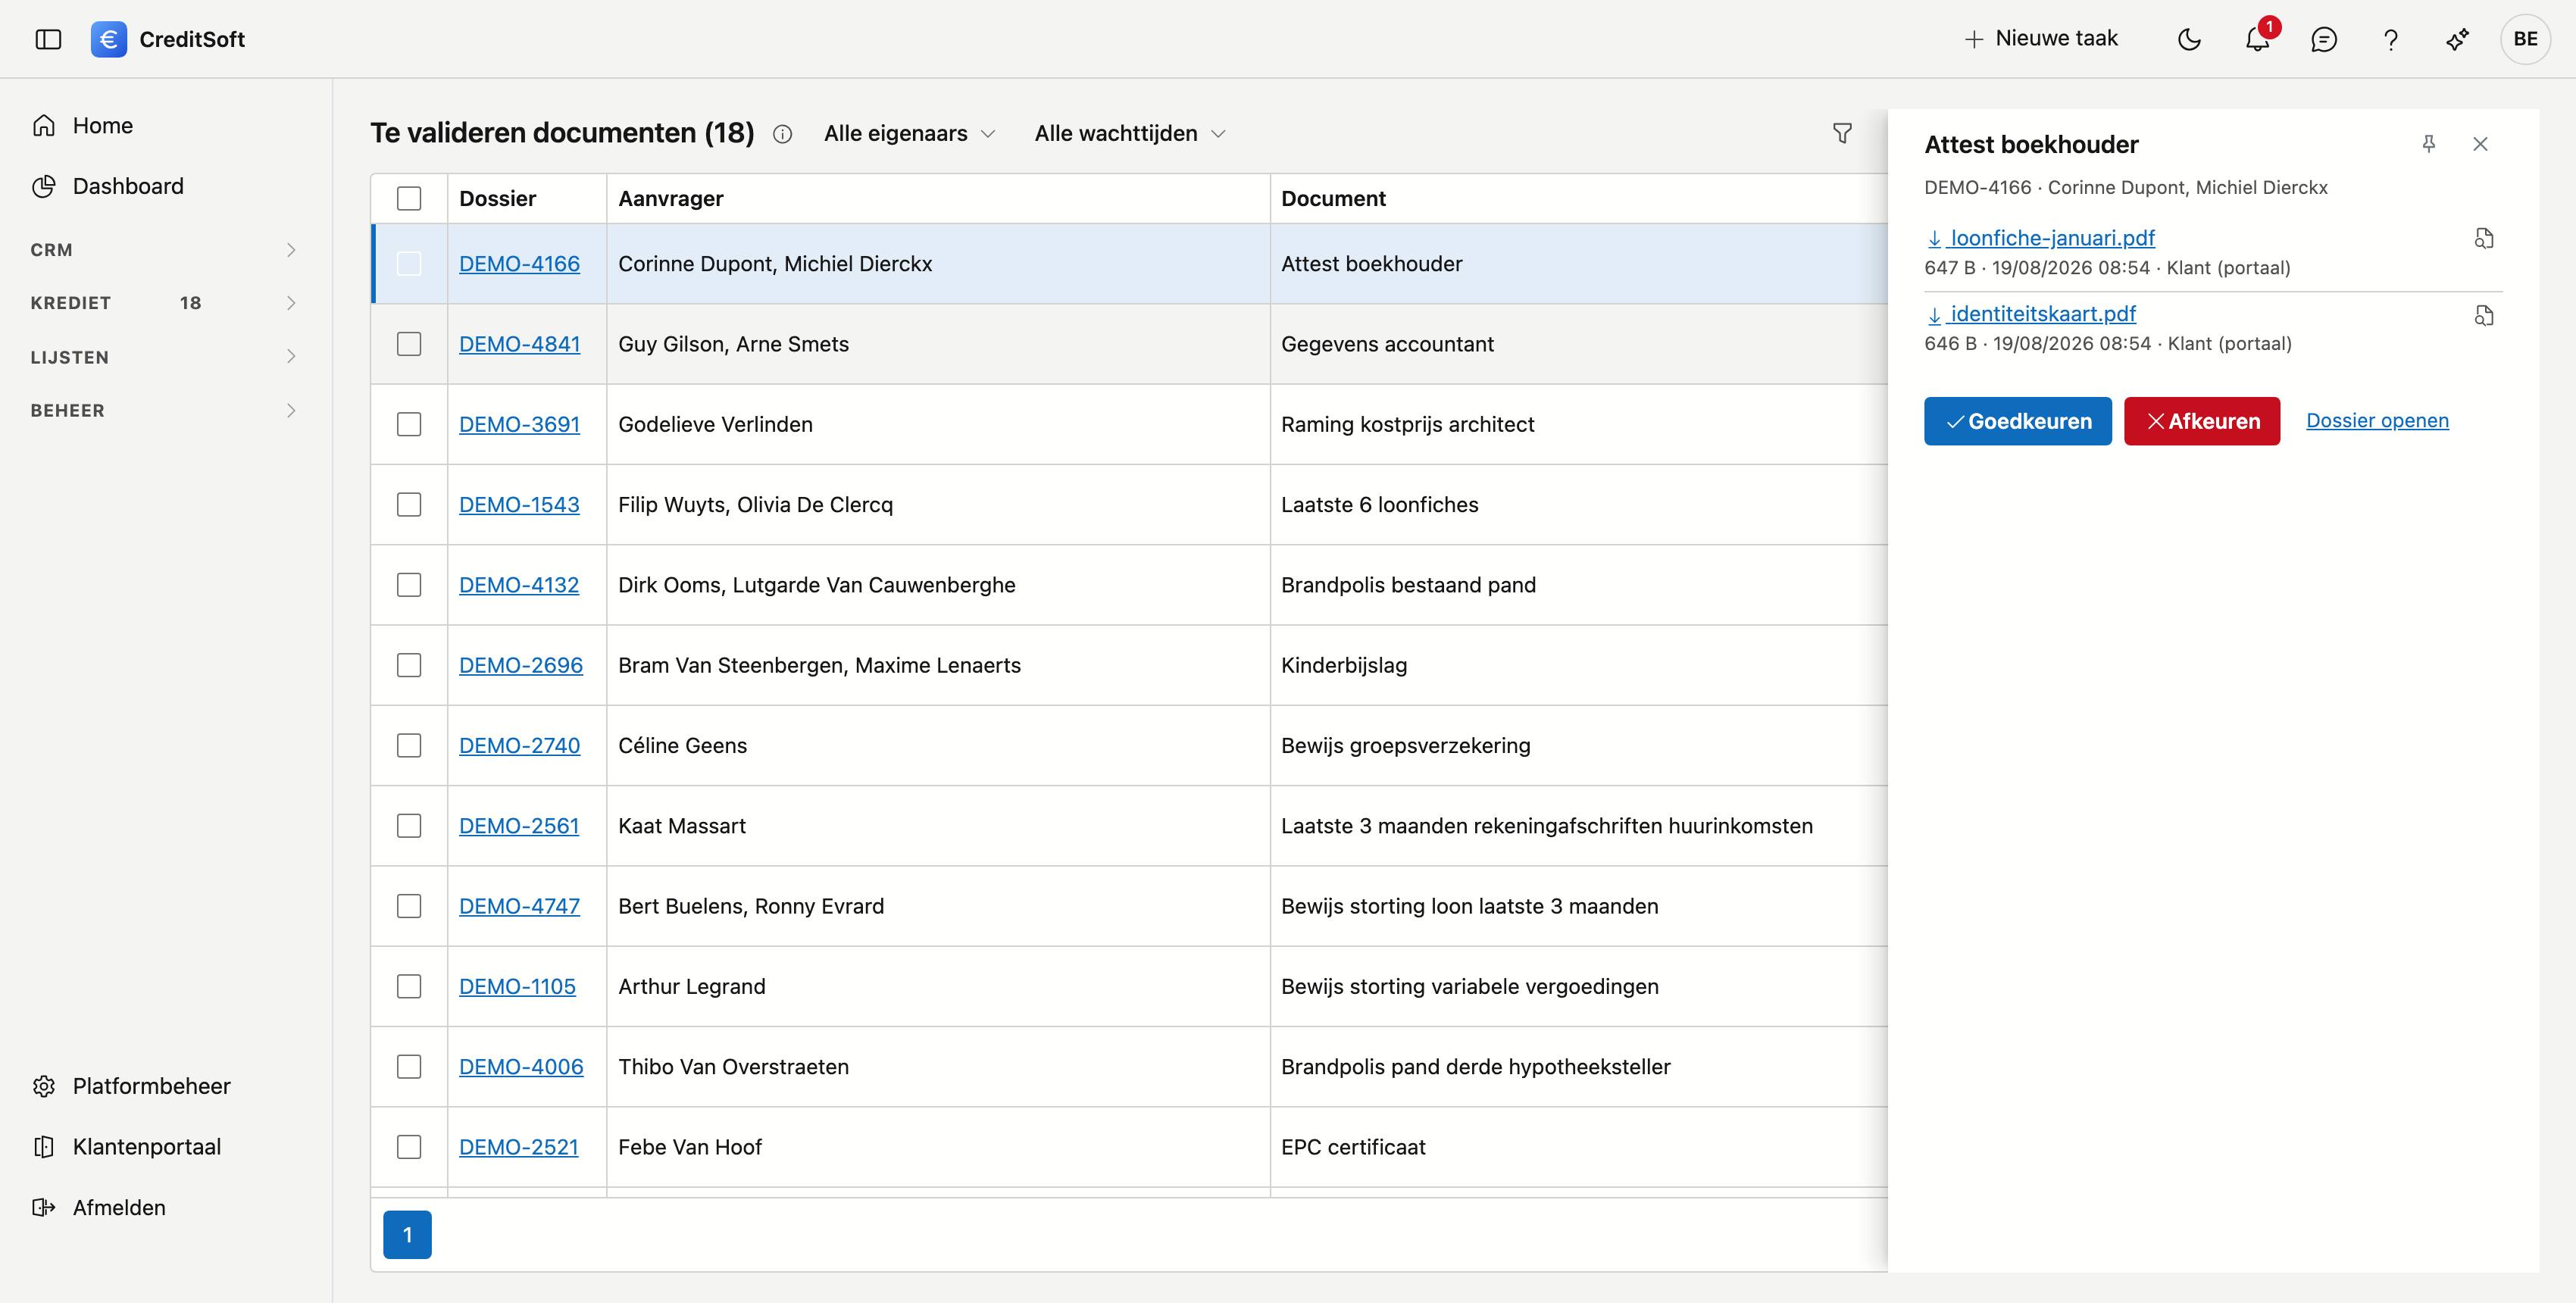Check the DEMO-2740 row checkbox

(409, 746)
